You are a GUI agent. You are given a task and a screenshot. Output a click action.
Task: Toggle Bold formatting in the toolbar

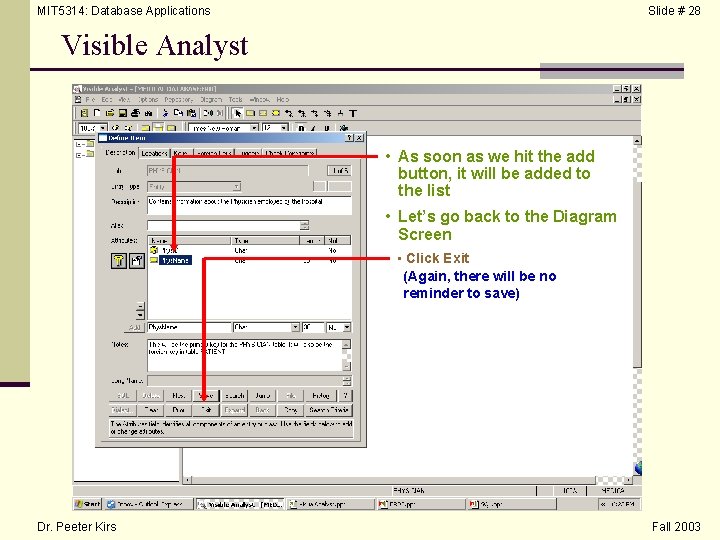[301, 128]
